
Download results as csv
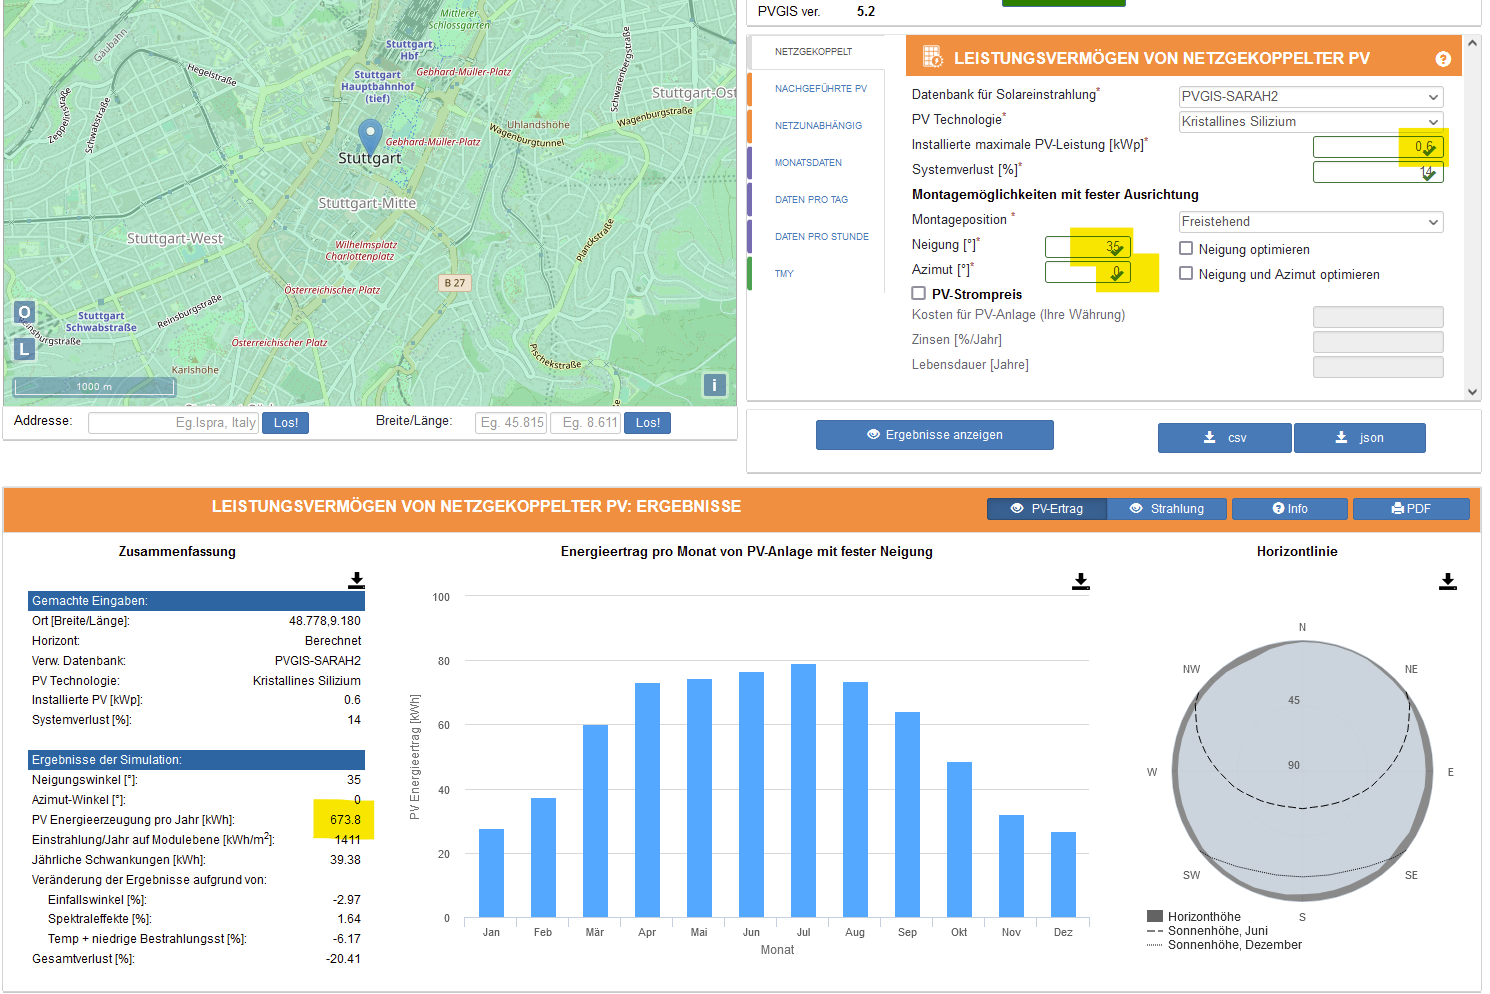point(1225,438)
